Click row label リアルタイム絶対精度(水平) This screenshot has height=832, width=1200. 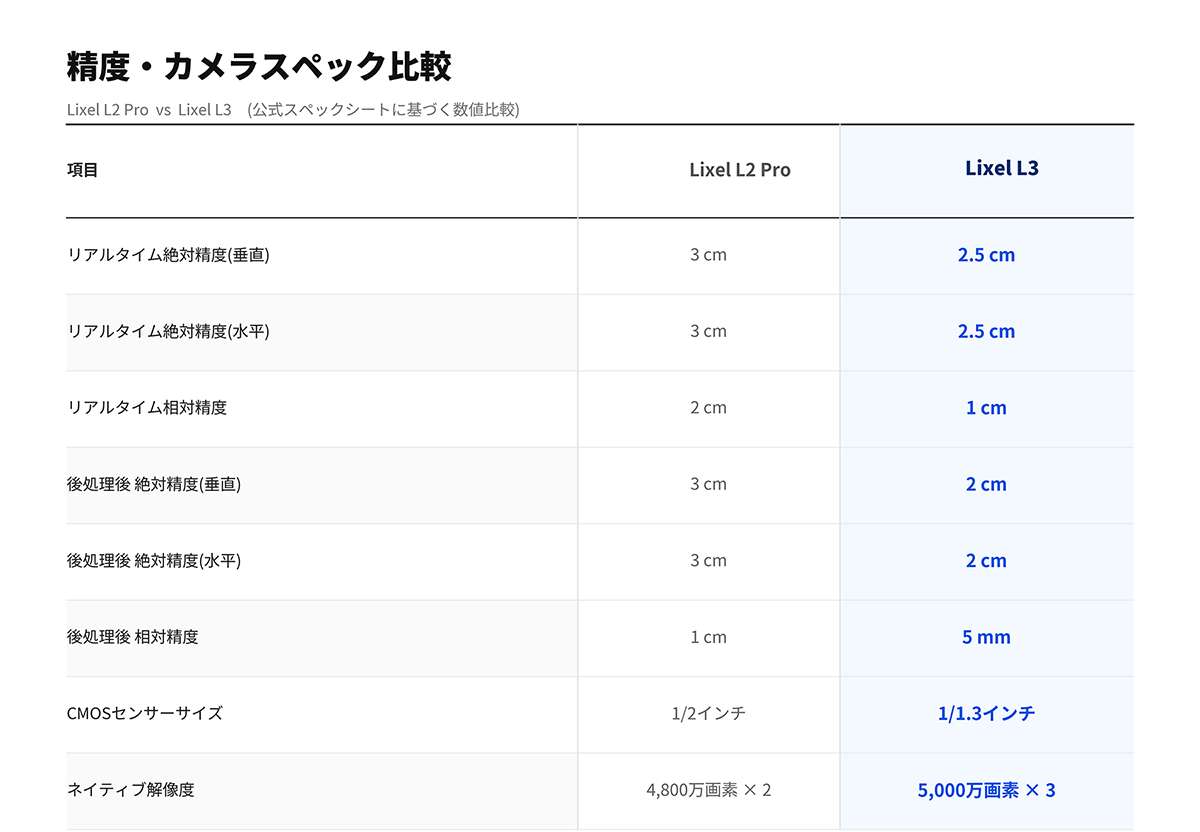(x=168, y=331)
